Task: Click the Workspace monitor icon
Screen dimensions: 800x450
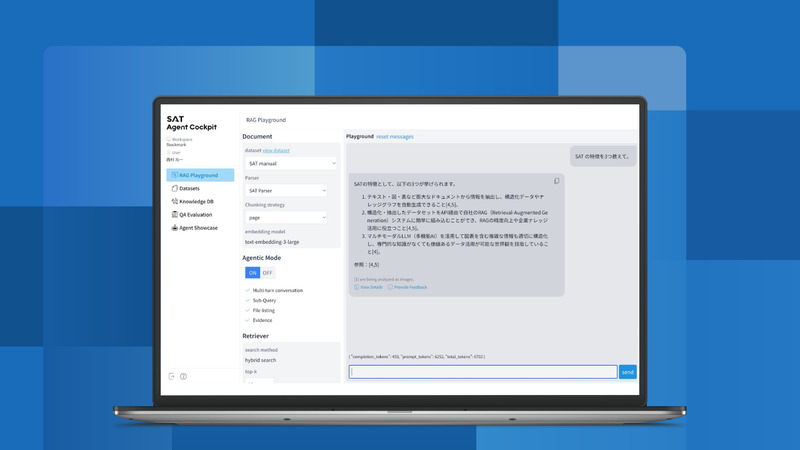Action: (168, 139)
